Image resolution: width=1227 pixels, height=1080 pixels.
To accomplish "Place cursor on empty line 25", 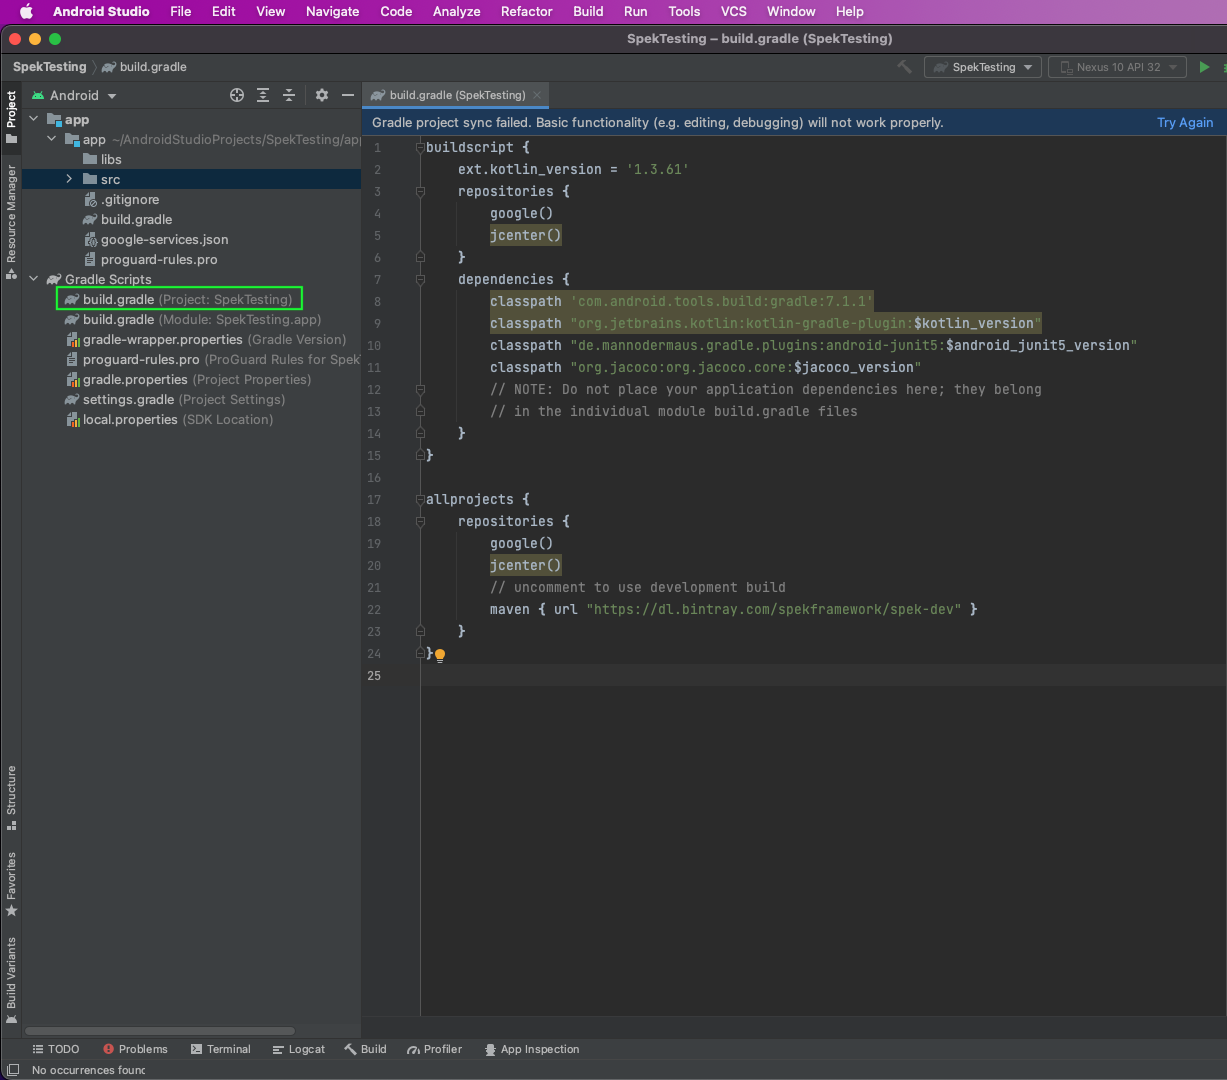I will 823,675.
